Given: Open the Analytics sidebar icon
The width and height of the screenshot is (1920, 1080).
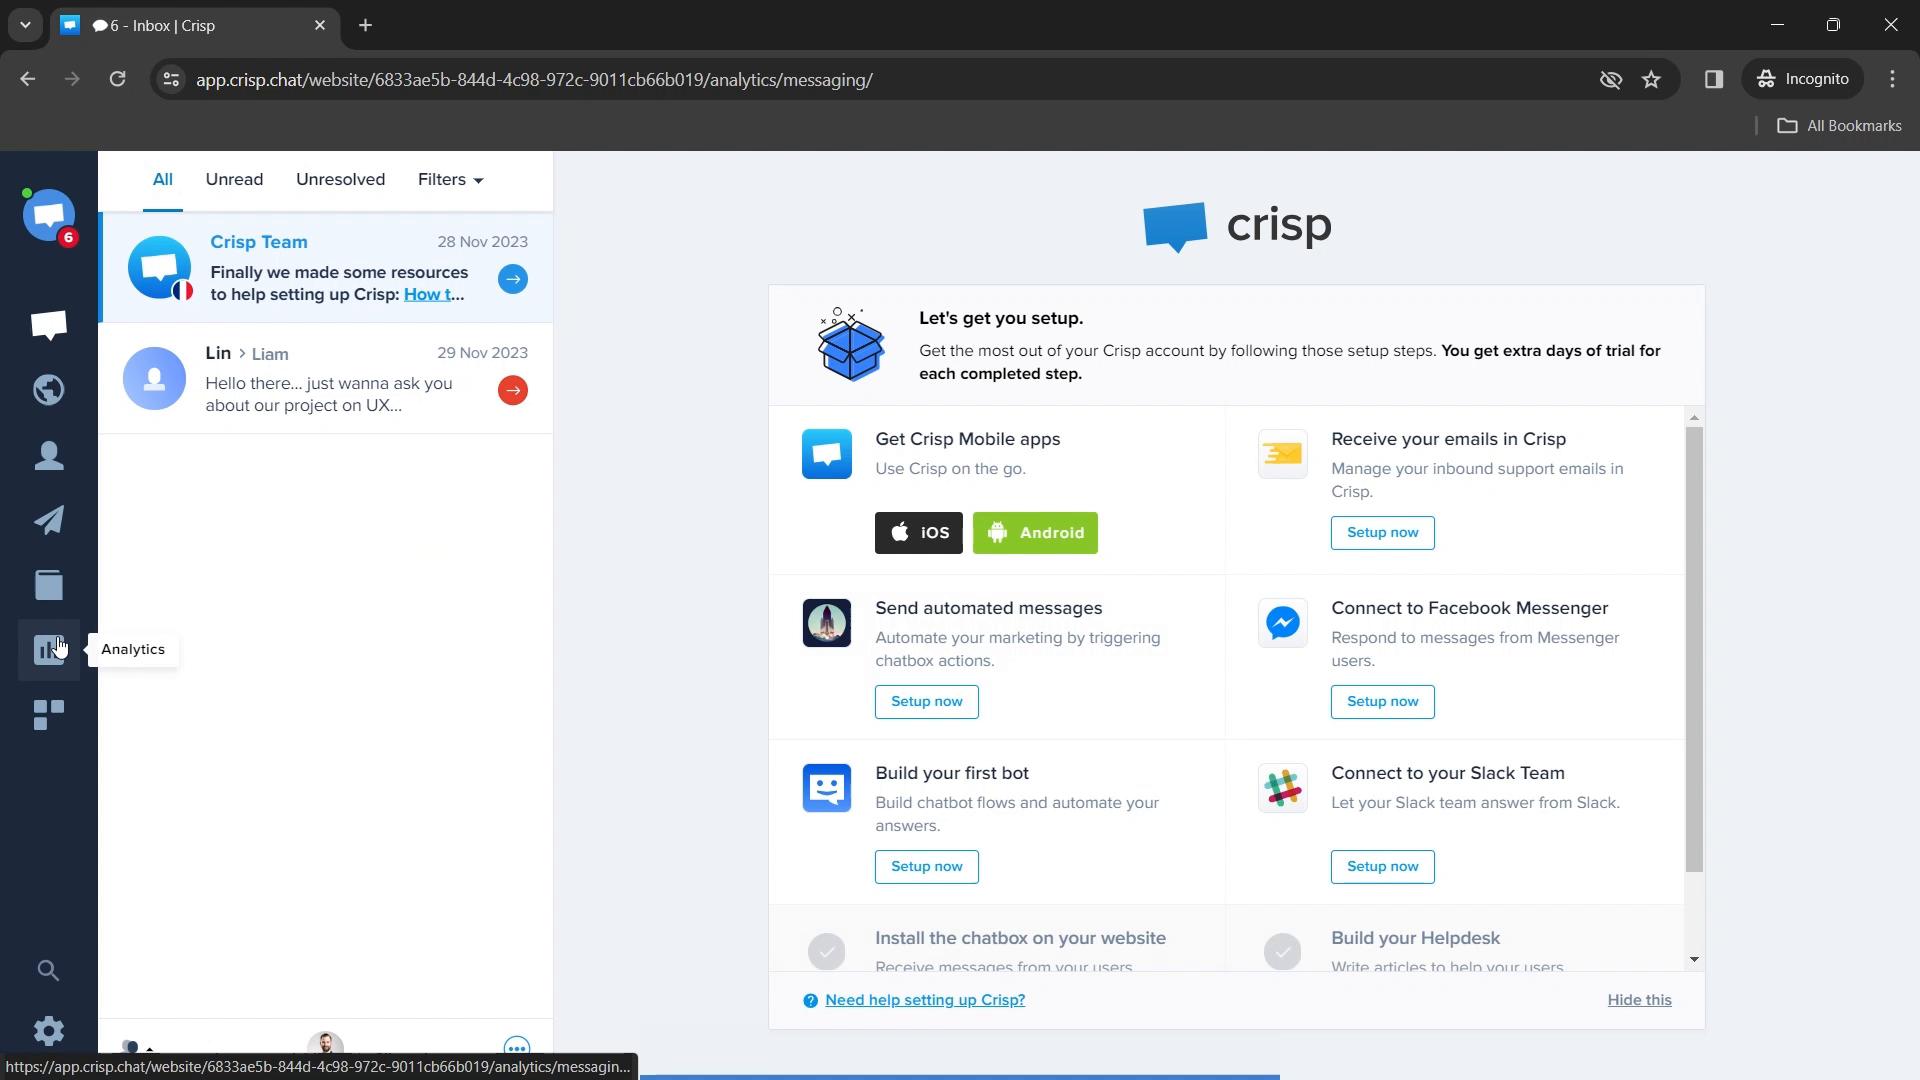Looking at the screenshot, I should (49, 649).
